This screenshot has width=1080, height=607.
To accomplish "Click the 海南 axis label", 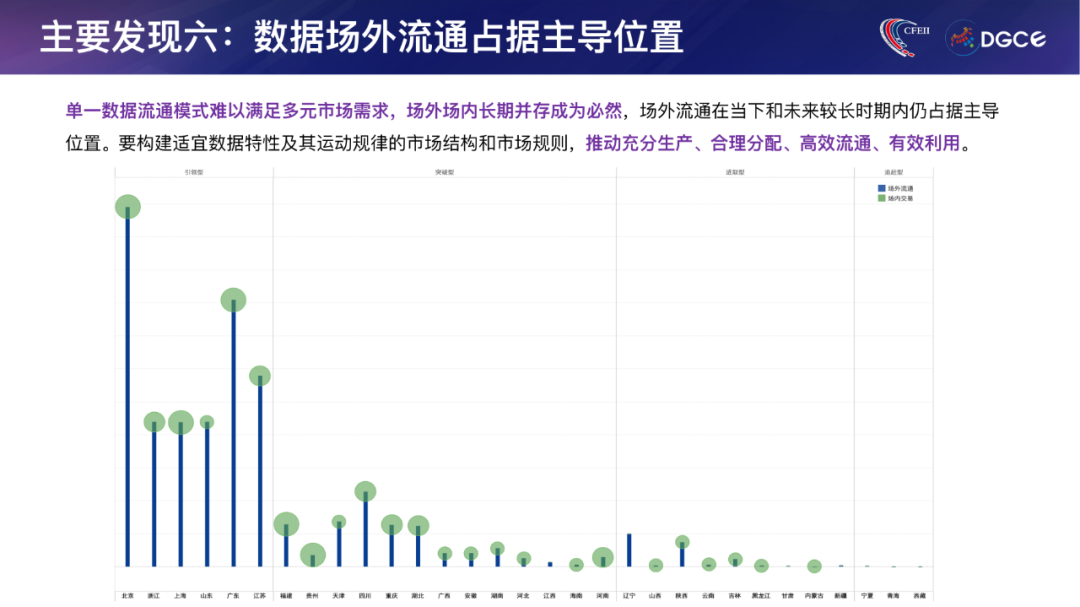I will (577, 596).
